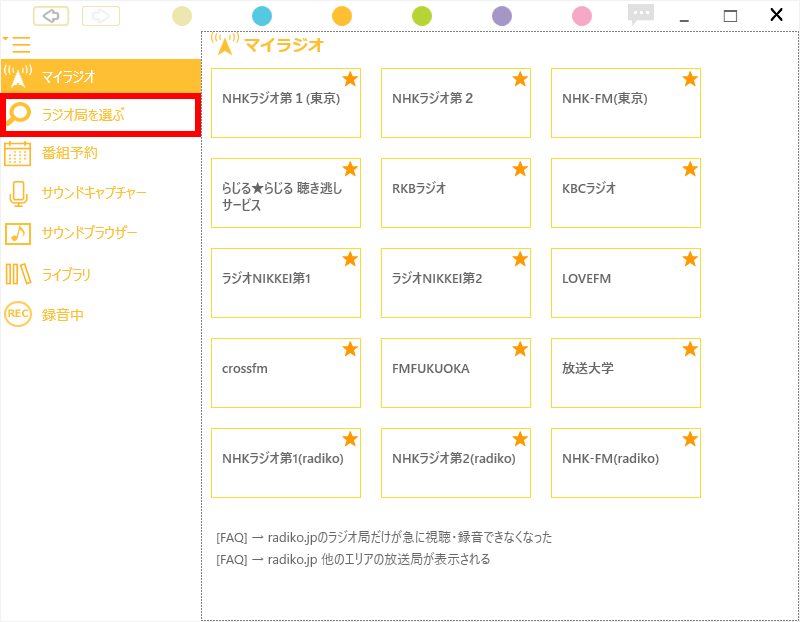Open the NHKラジオ第２ station tile

pyautogui.click(x=456, y=103)
